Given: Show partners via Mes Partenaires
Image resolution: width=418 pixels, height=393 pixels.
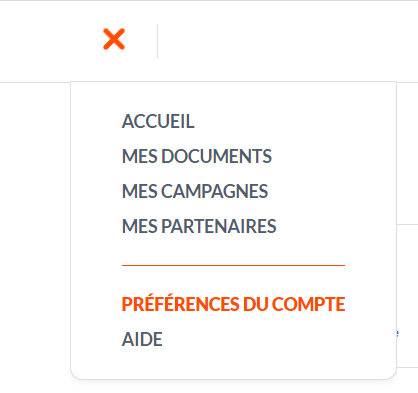Looking at the screenshot, I should tap(199, 226).
